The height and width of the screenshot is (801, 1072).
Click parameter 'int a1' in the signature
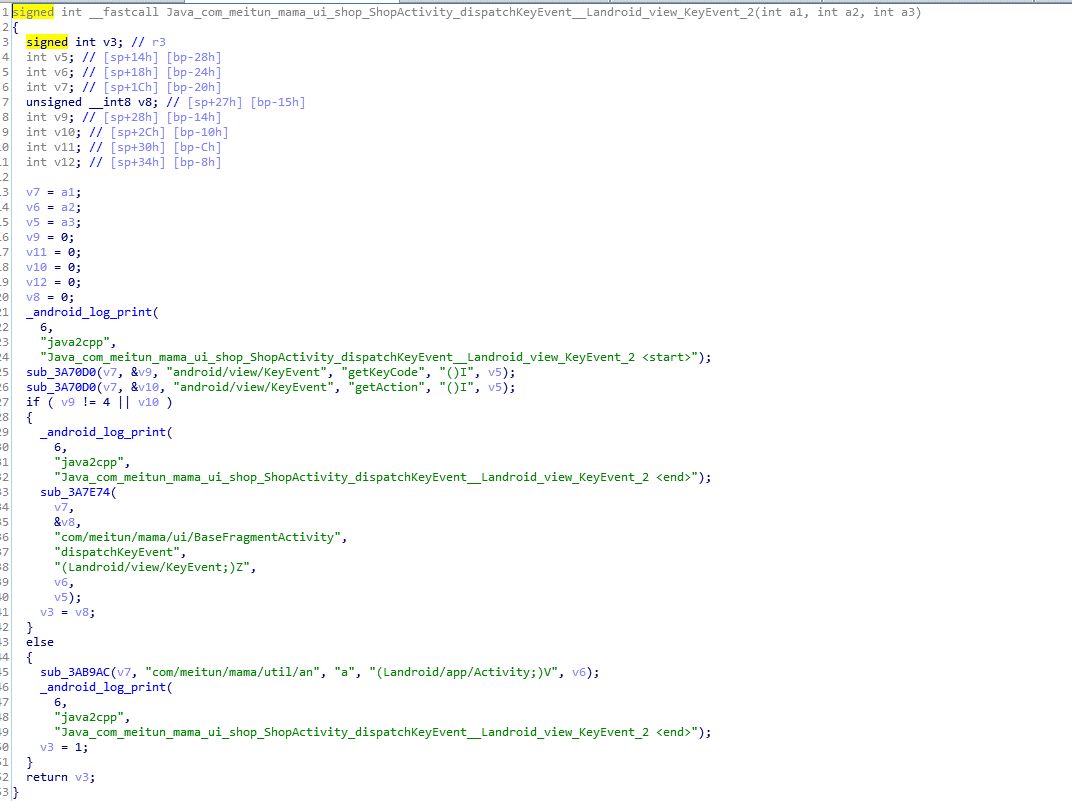point(785,12)
